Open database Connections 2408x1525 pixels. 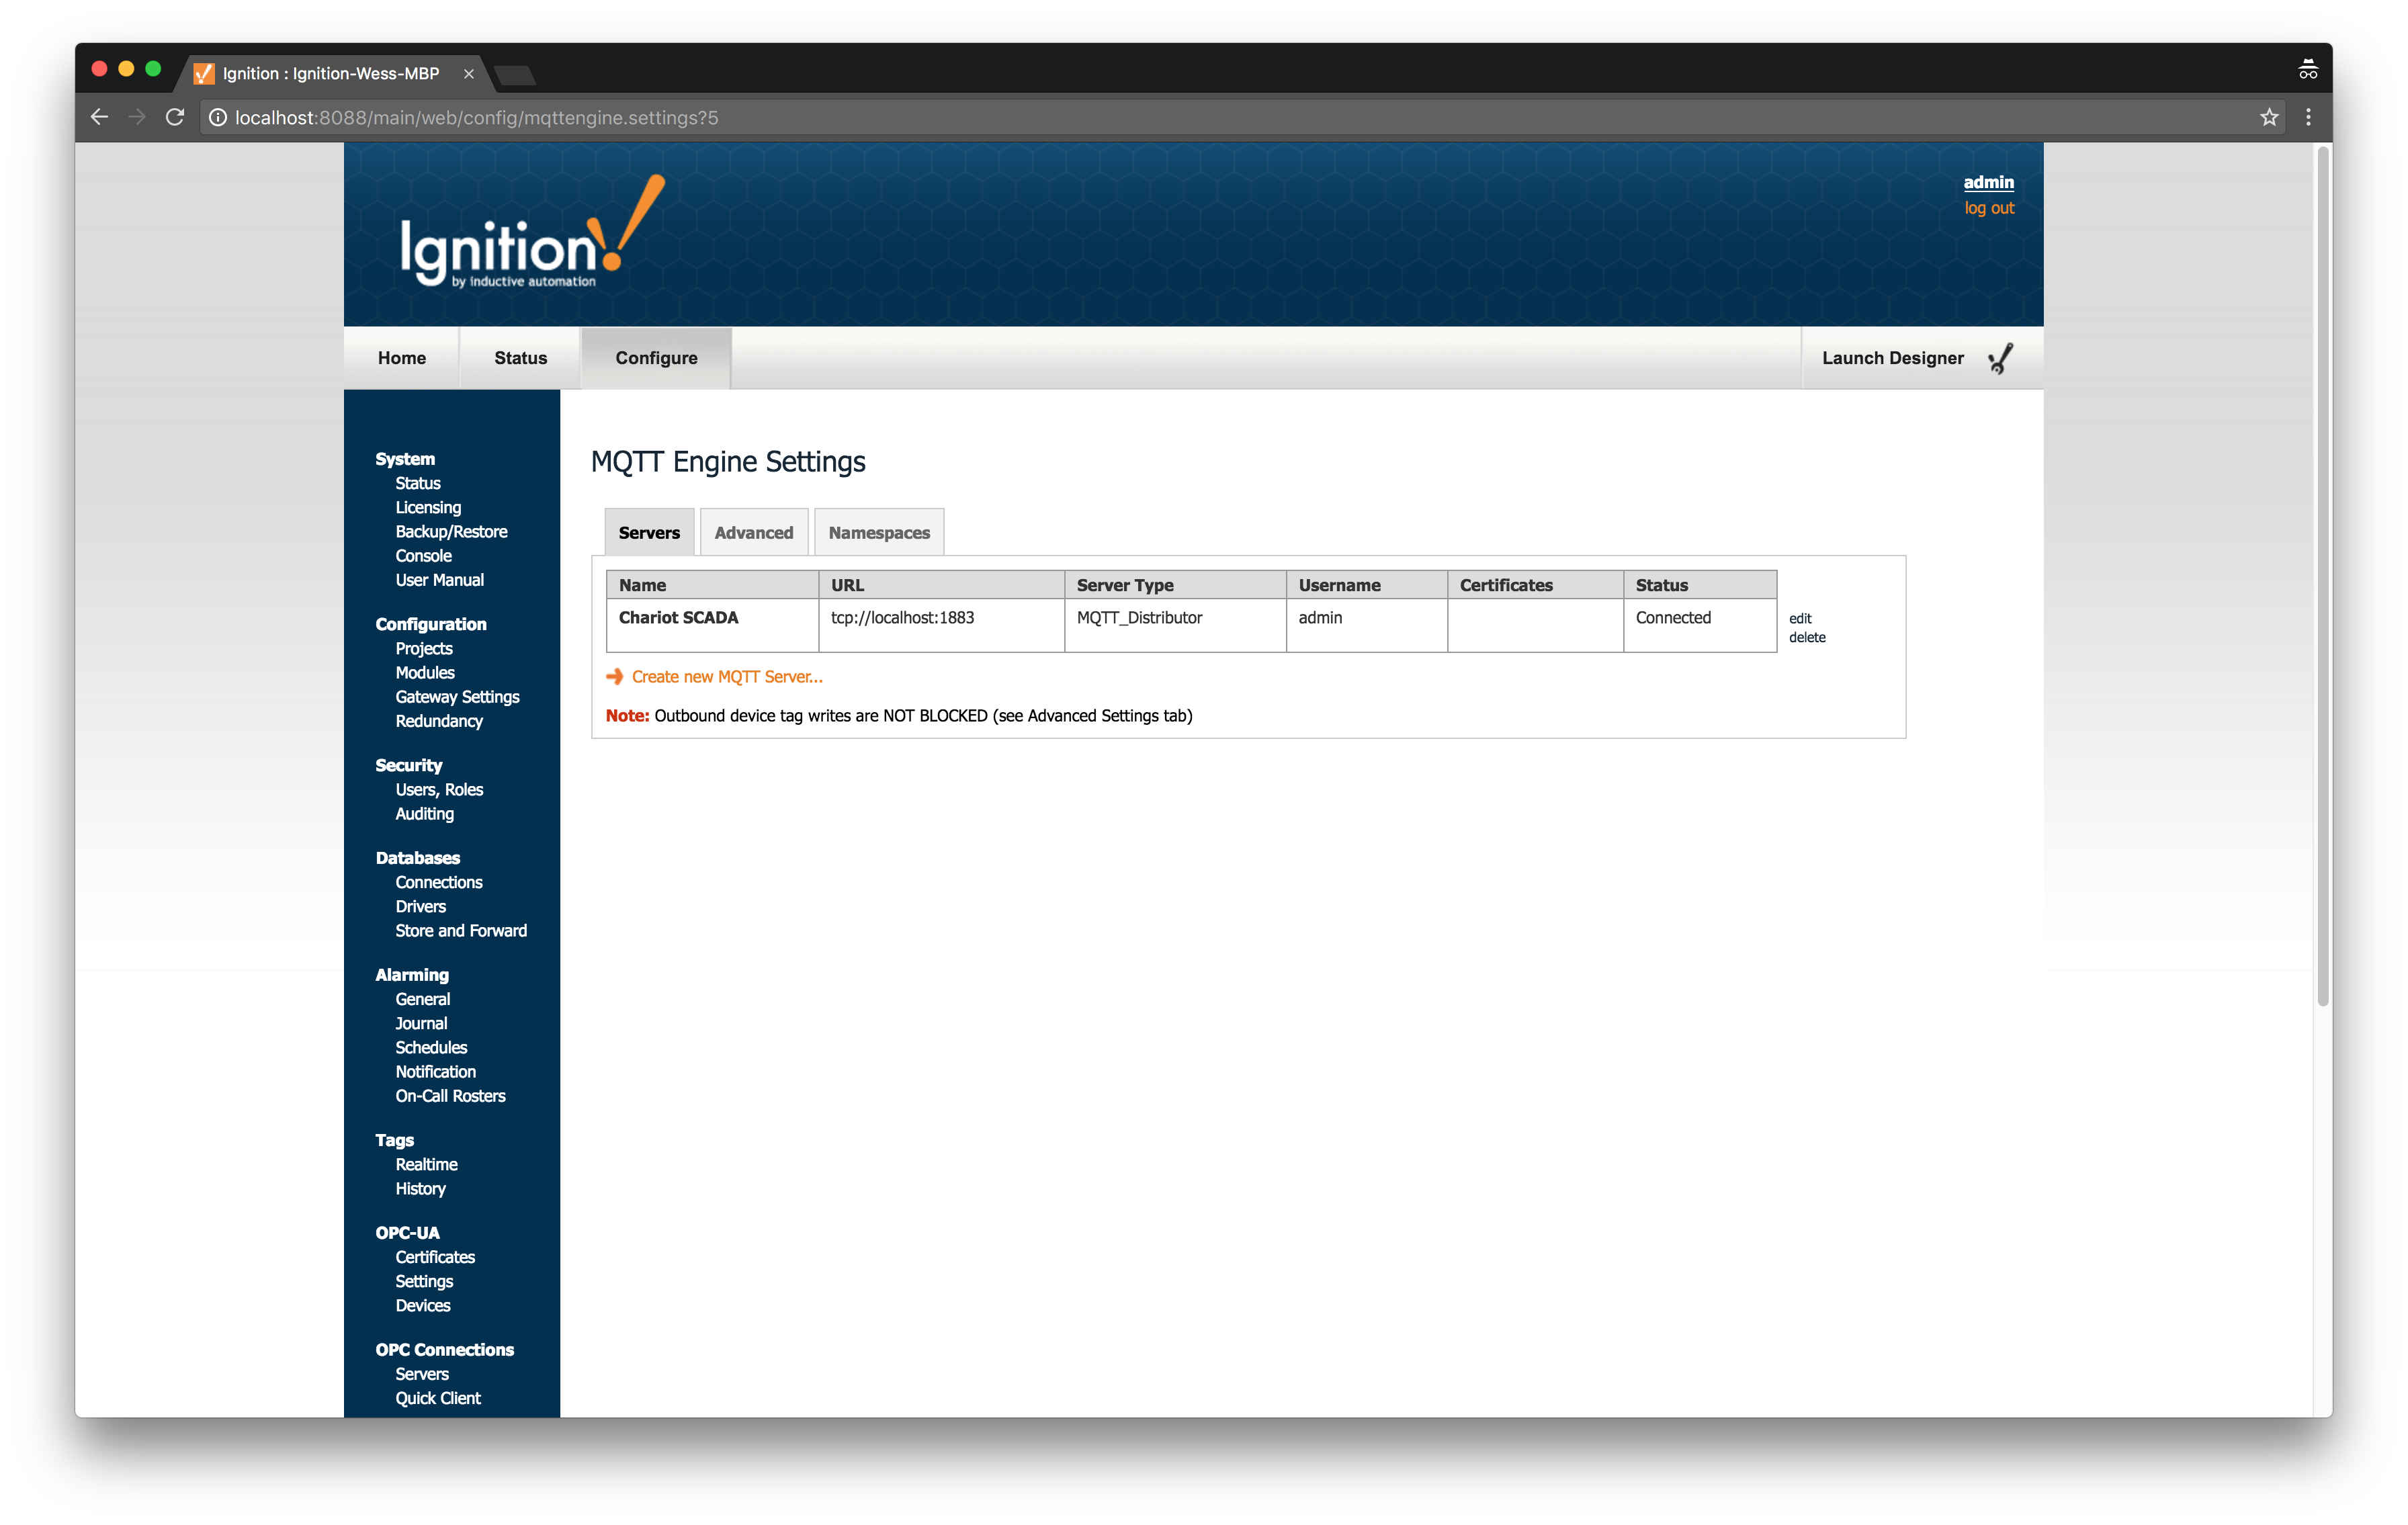tap(438, 882)
